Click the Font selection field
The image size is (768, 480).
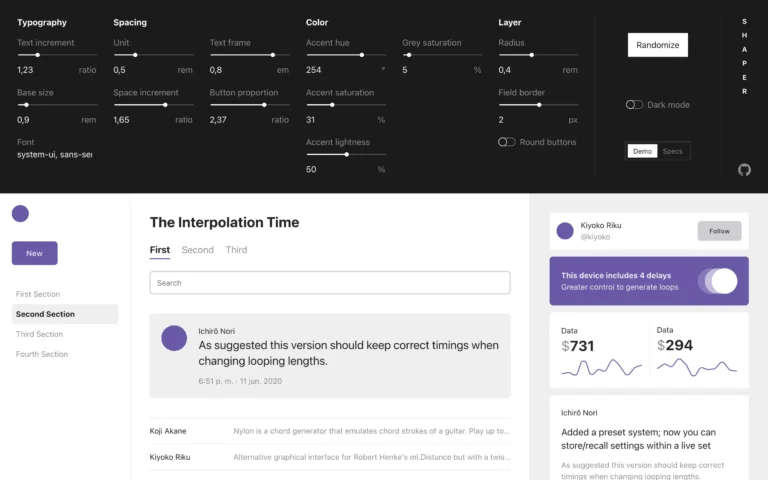point(55,155)
